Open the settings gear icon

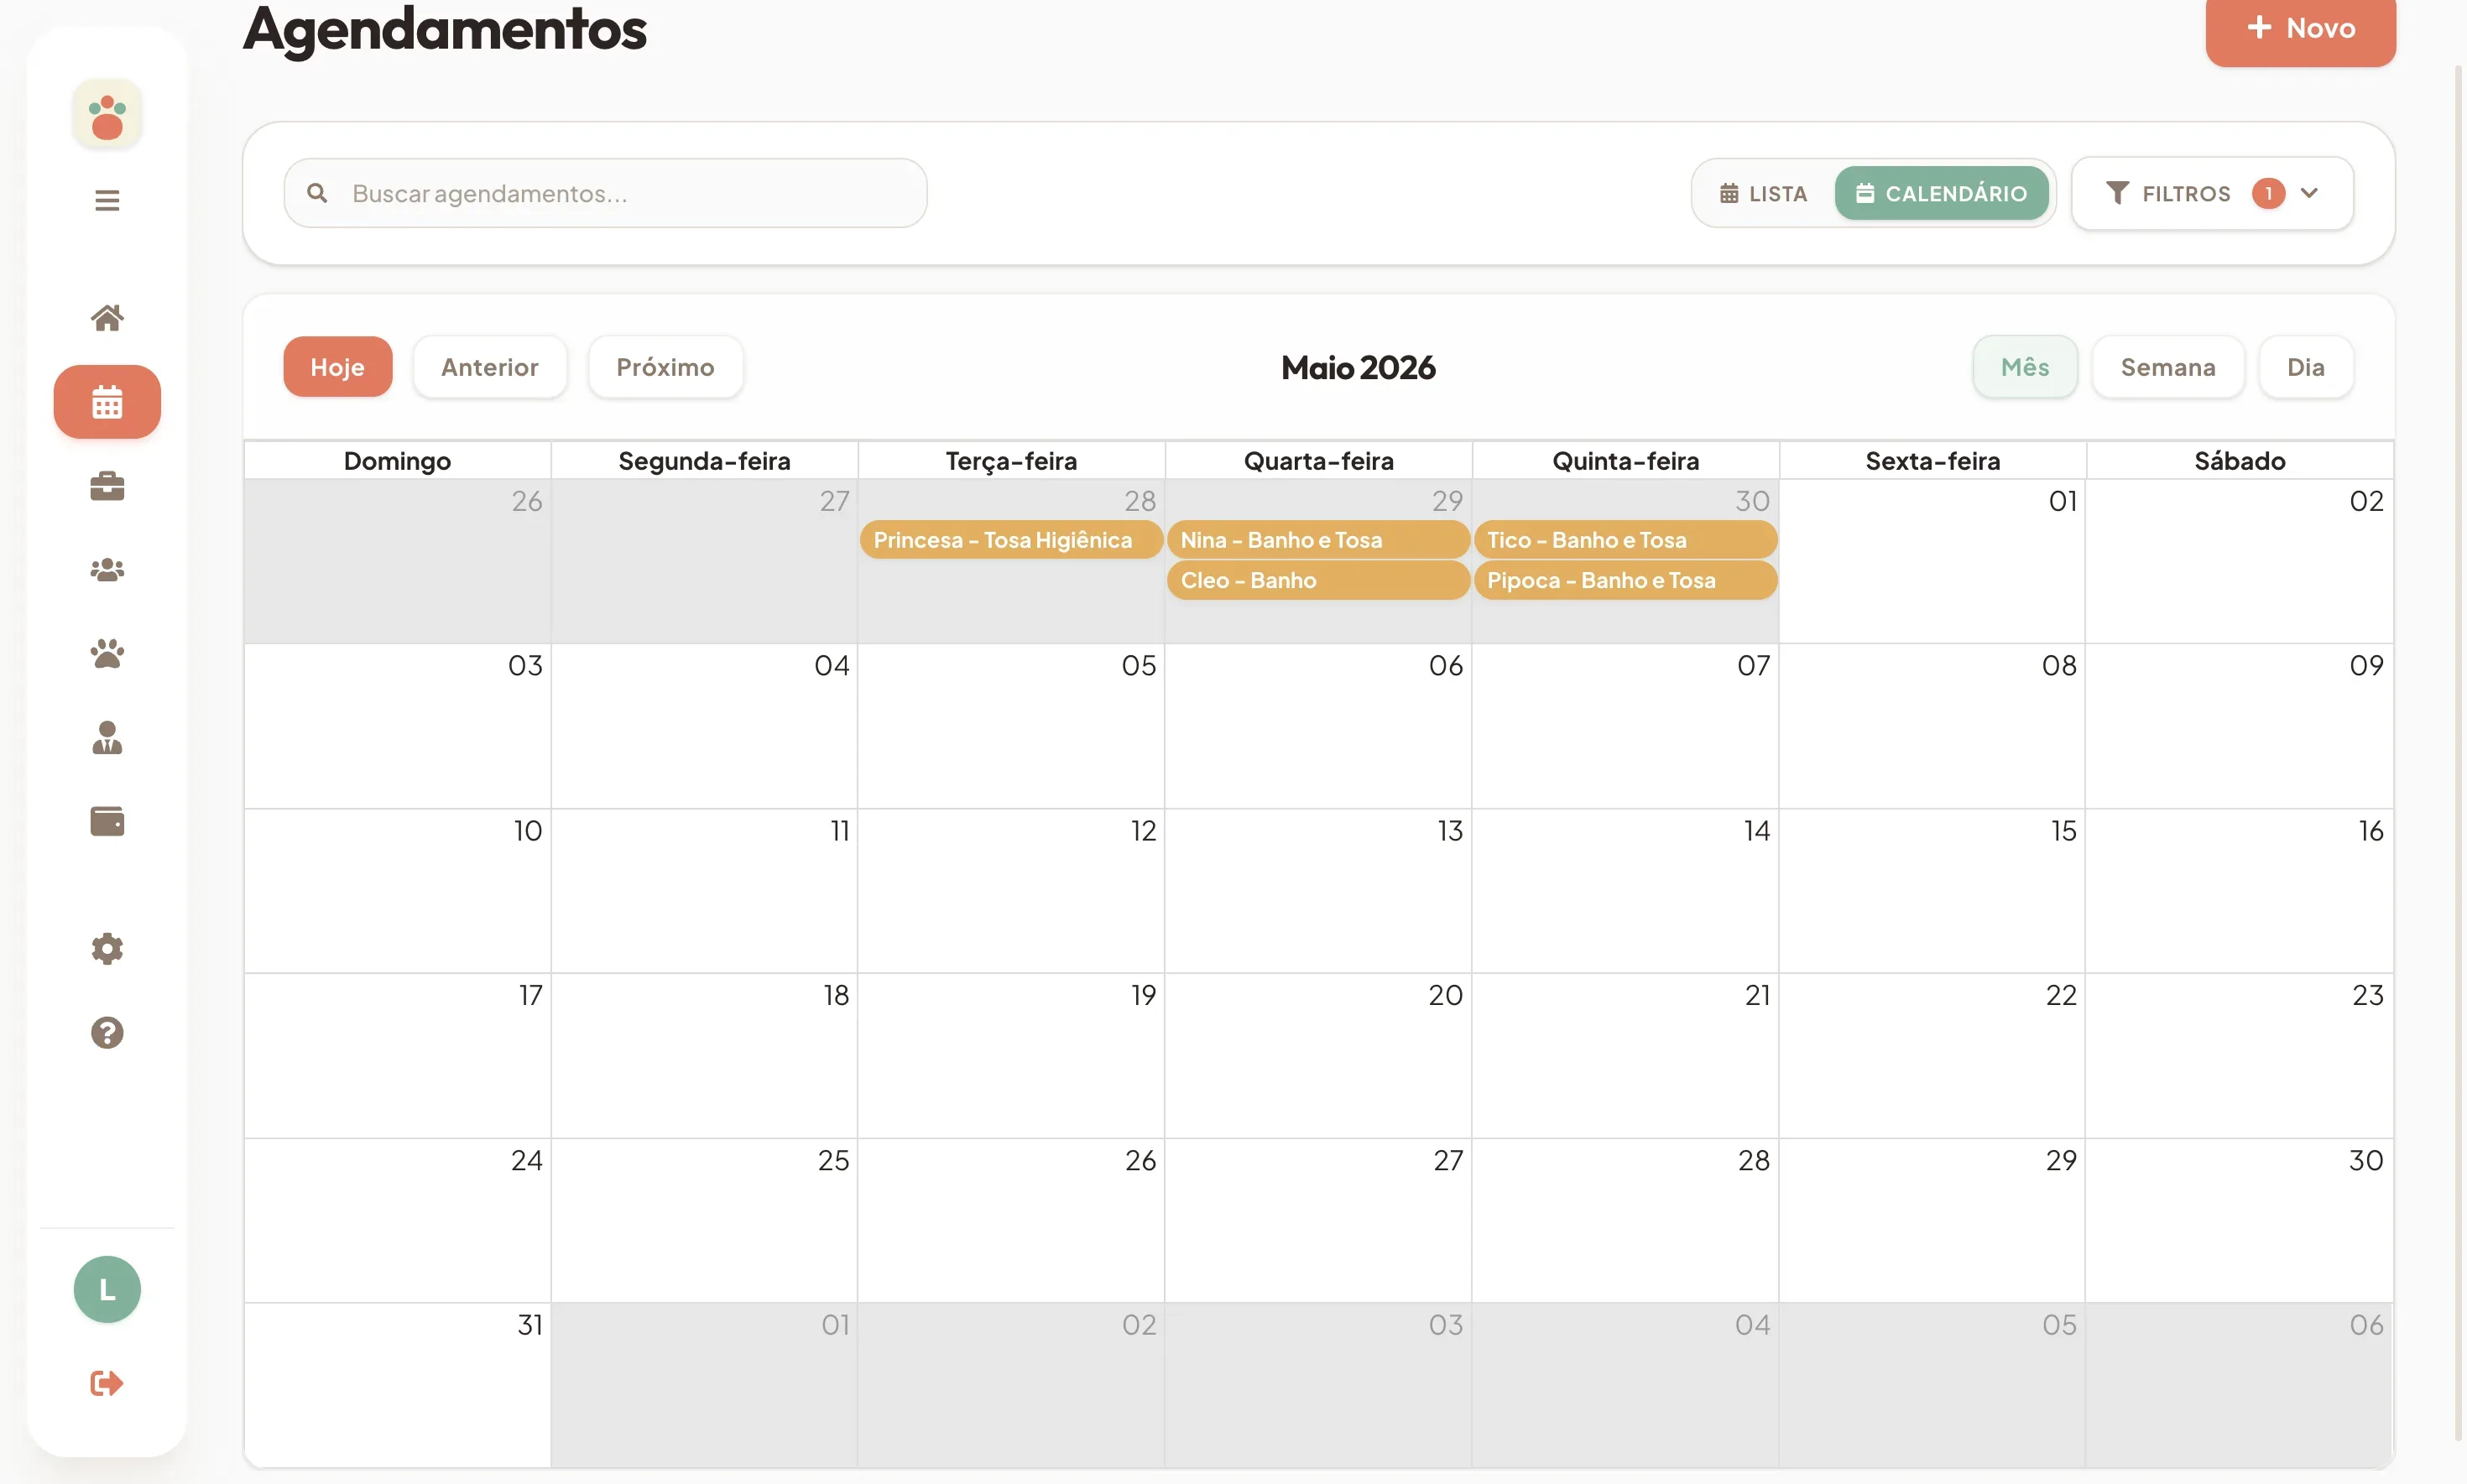click(x=107, y=948)
